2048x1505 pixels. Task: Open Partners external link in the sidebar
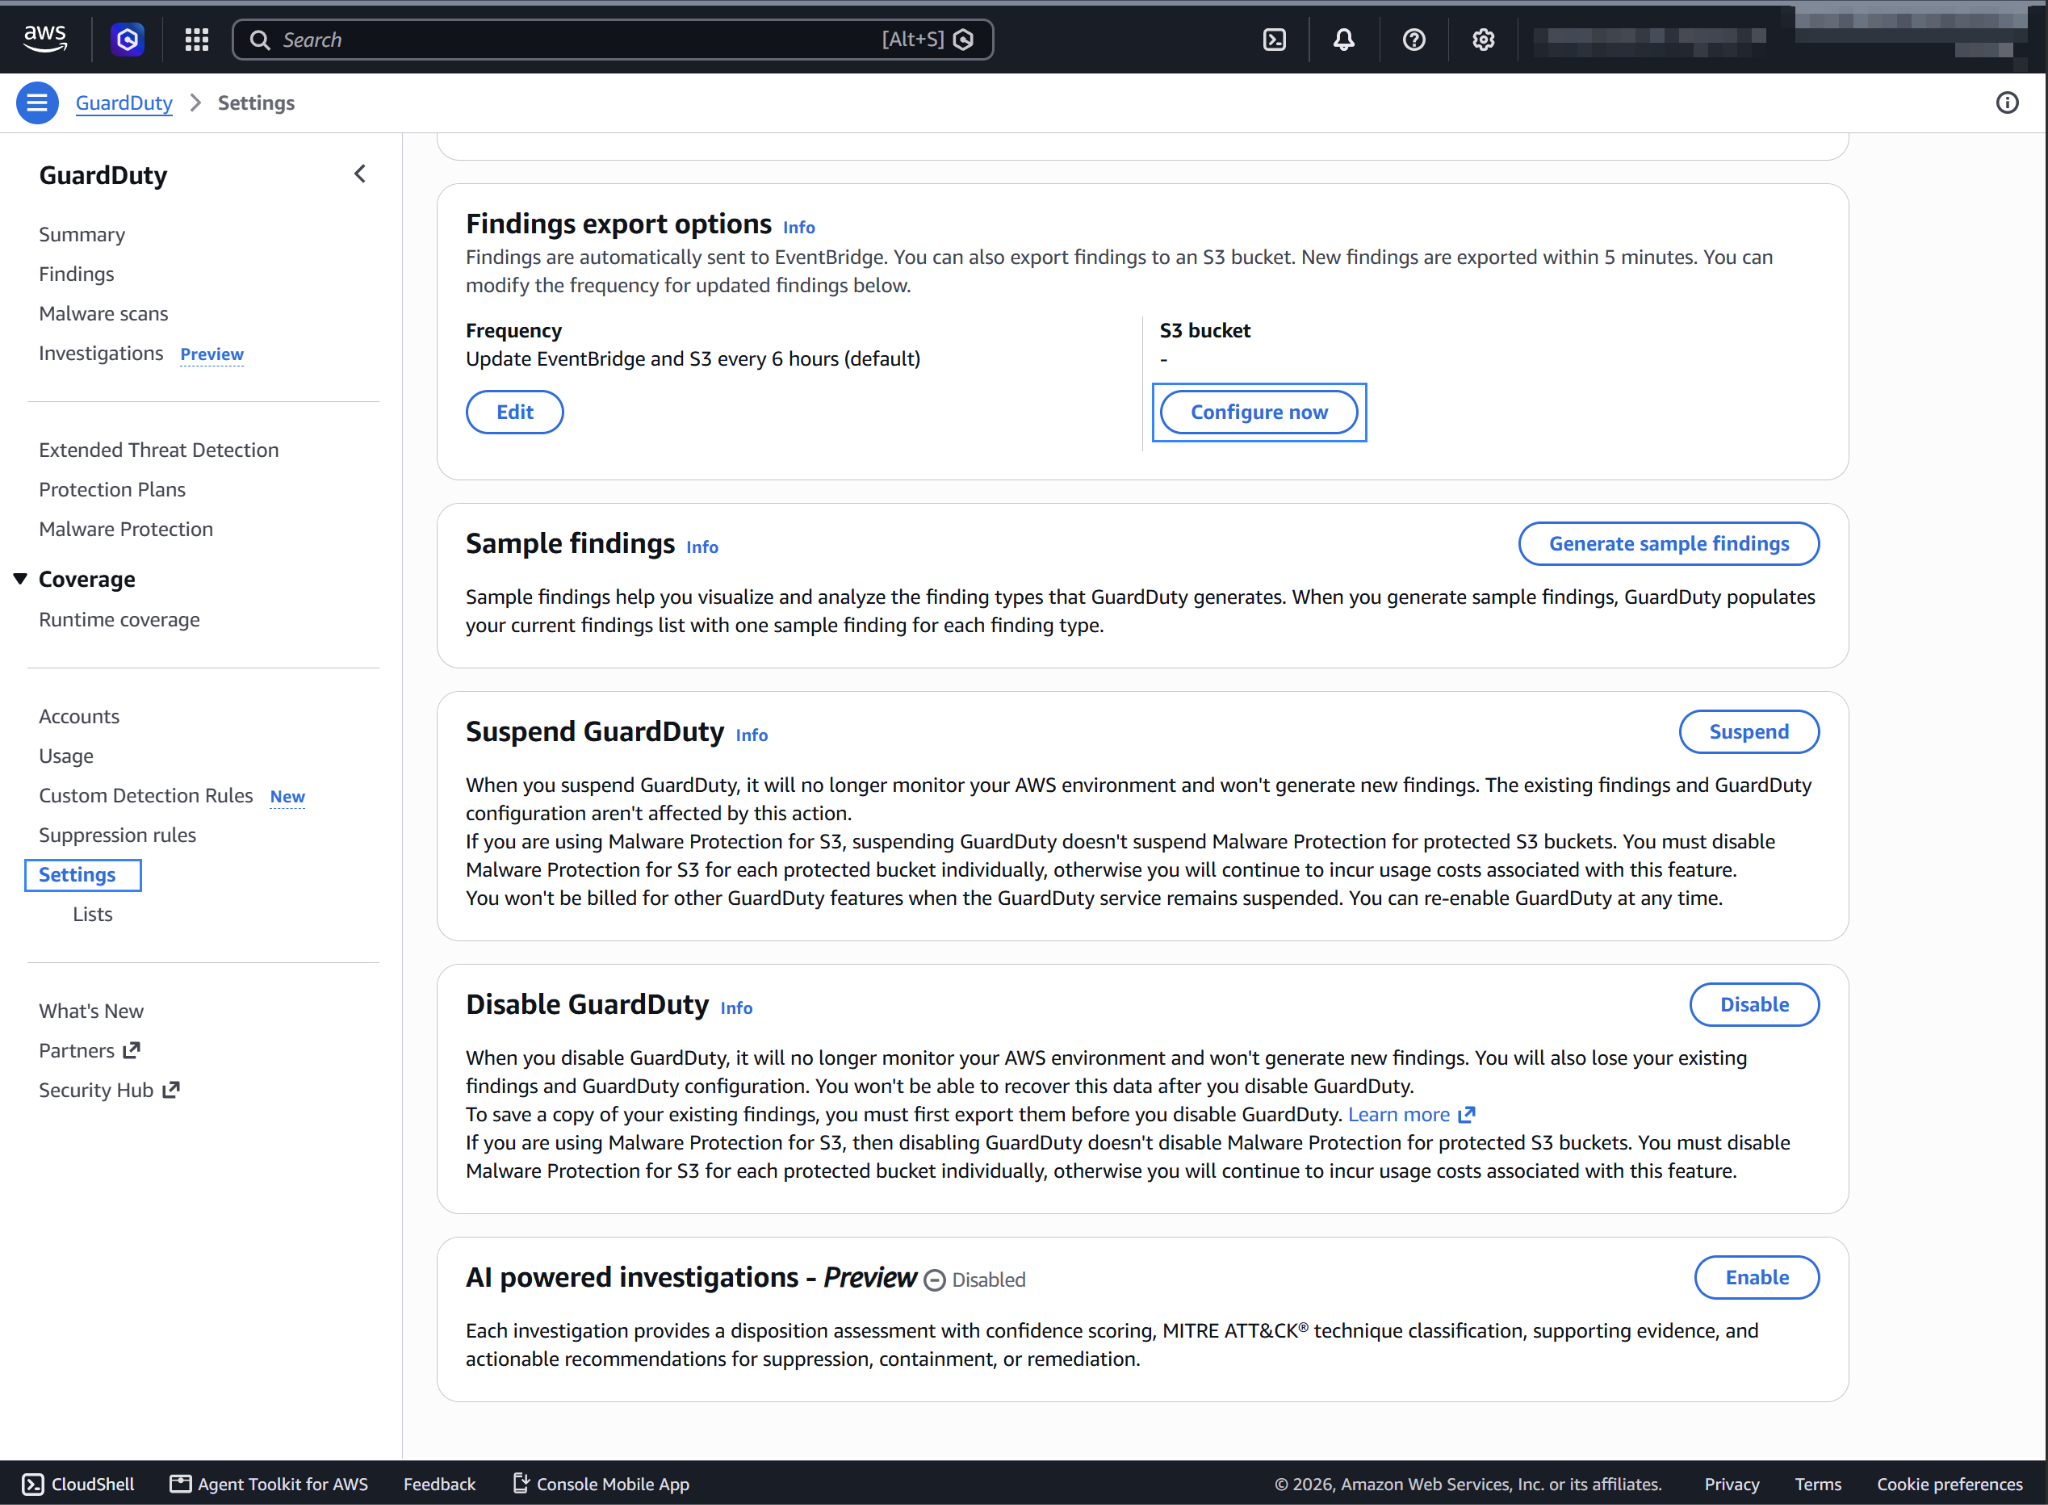click(89, 1050)
